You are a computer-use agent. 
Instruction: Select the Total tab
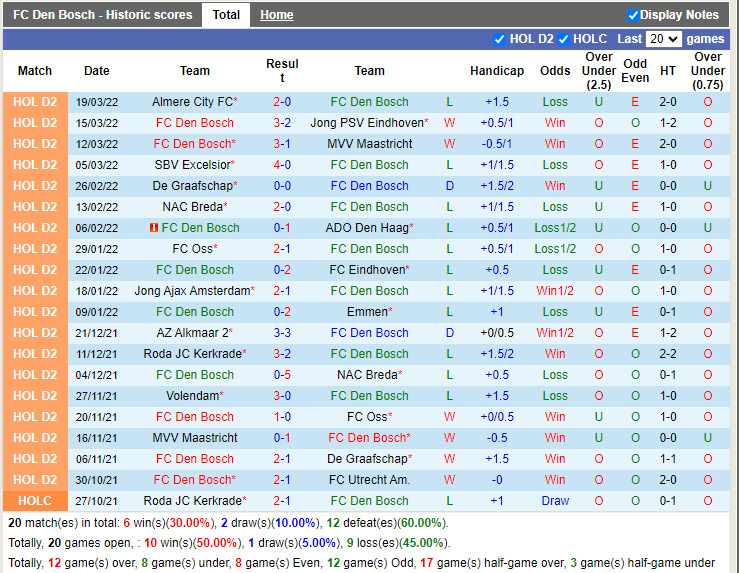tap(226, 15)
